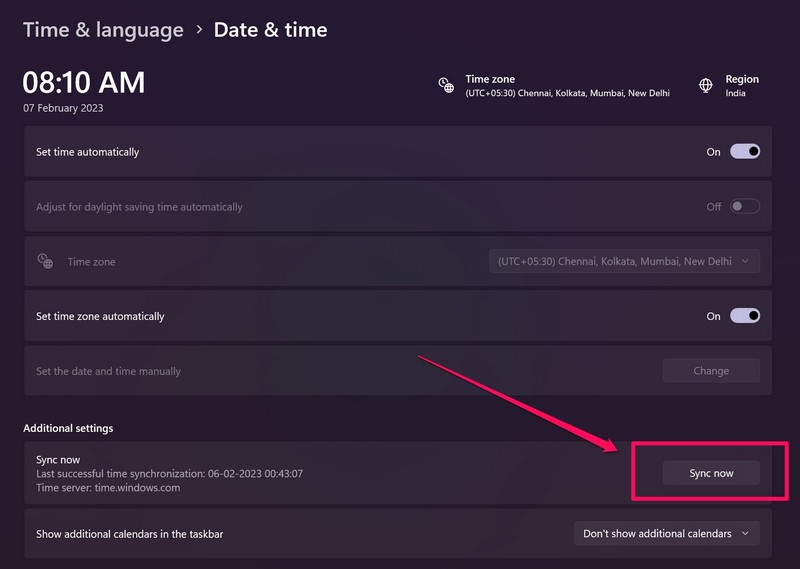Click the Date & time breadcrumb title
Screen dimensions: 800x569
pos(270,30)
